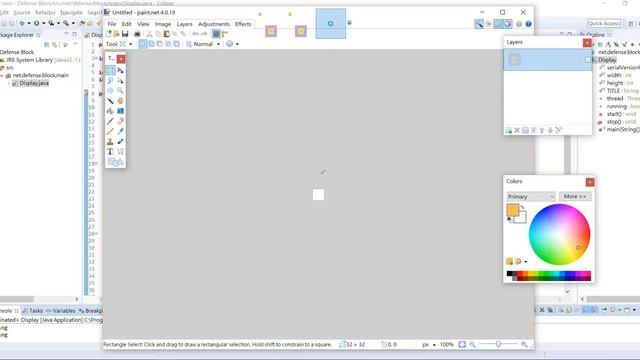This screenshot has height=360, width=640.
Task: Select the Shapes tool
Action: pos(115,162)
